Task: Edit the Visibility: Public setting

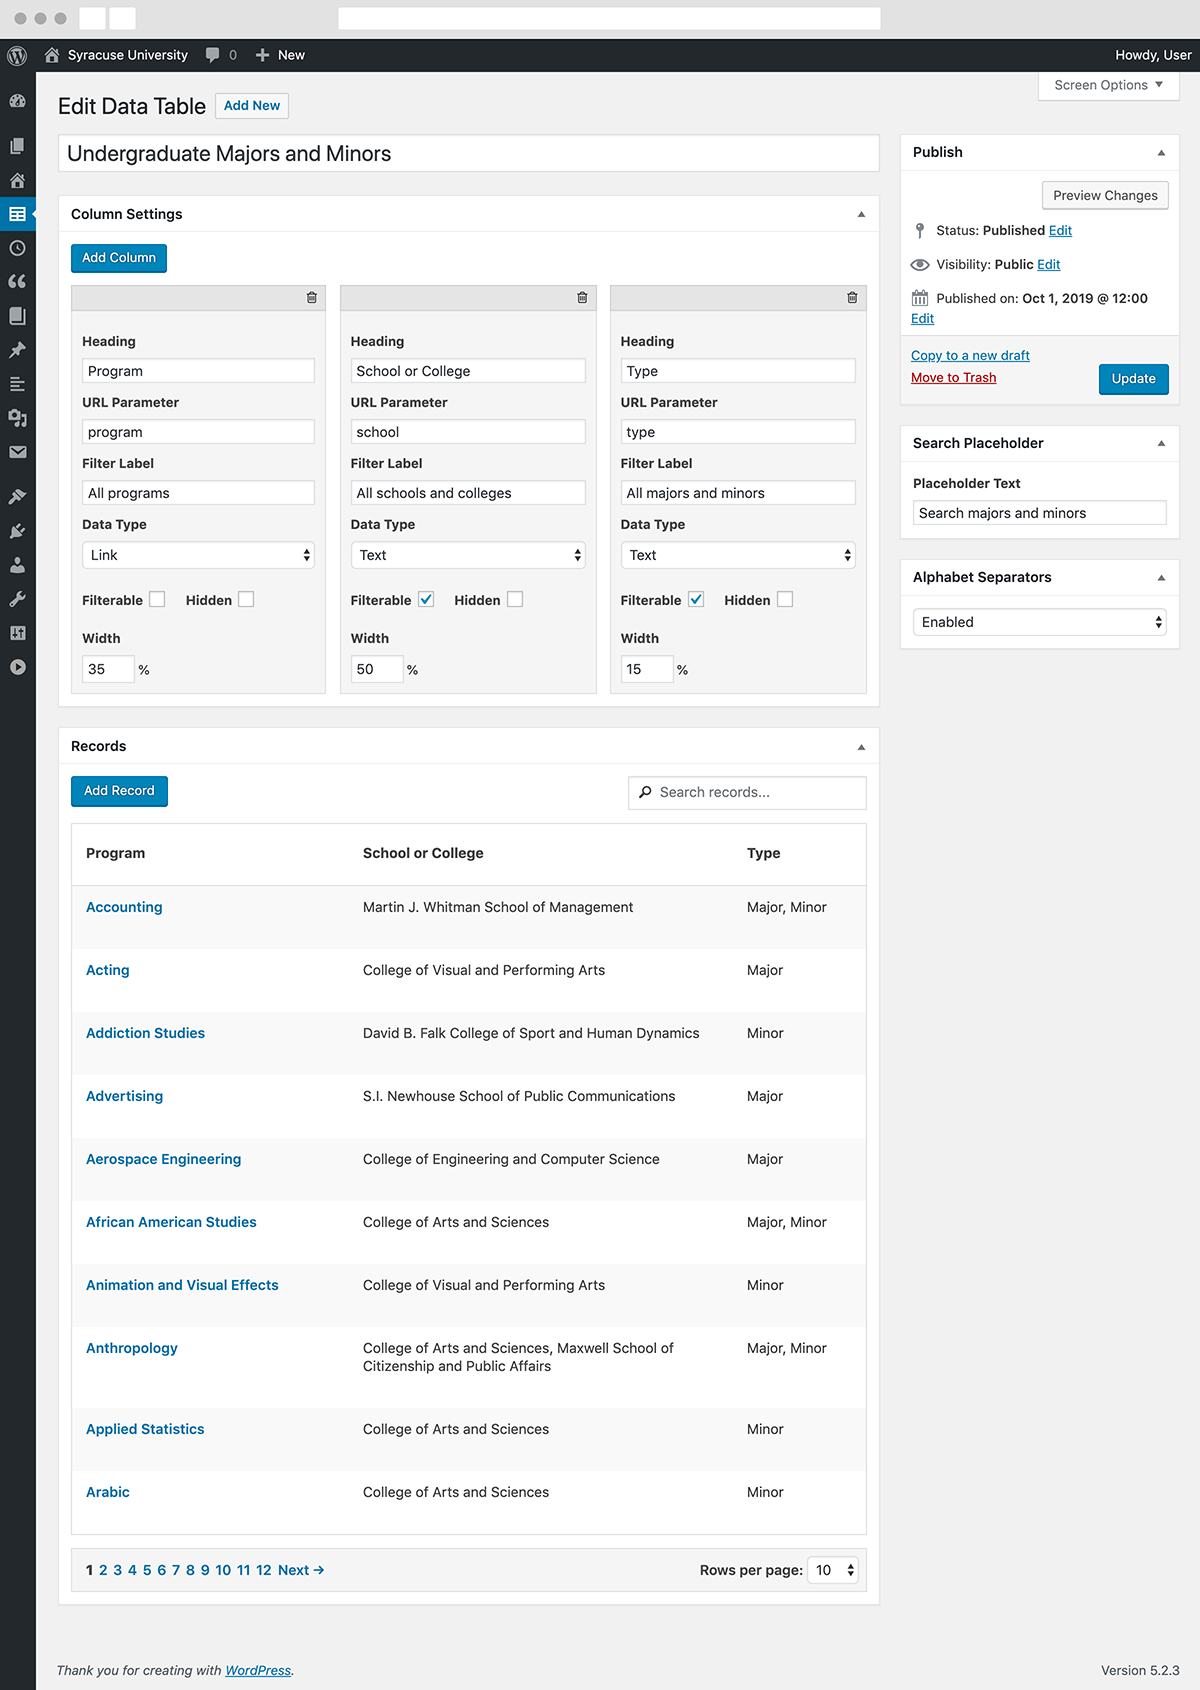Action: (x=1048, y=264)
